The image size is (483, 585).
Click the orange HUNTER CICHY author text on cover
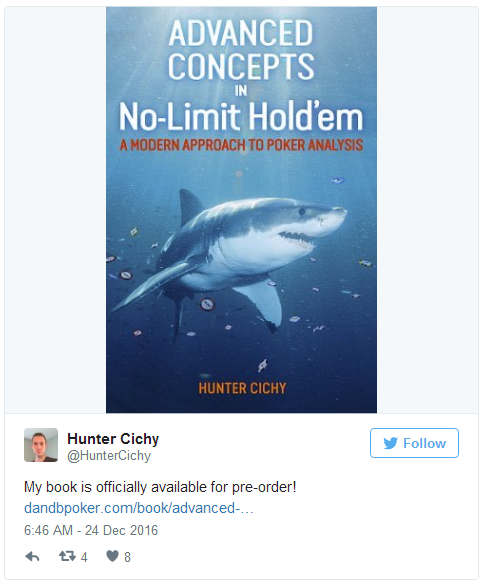tap(242, 388)
